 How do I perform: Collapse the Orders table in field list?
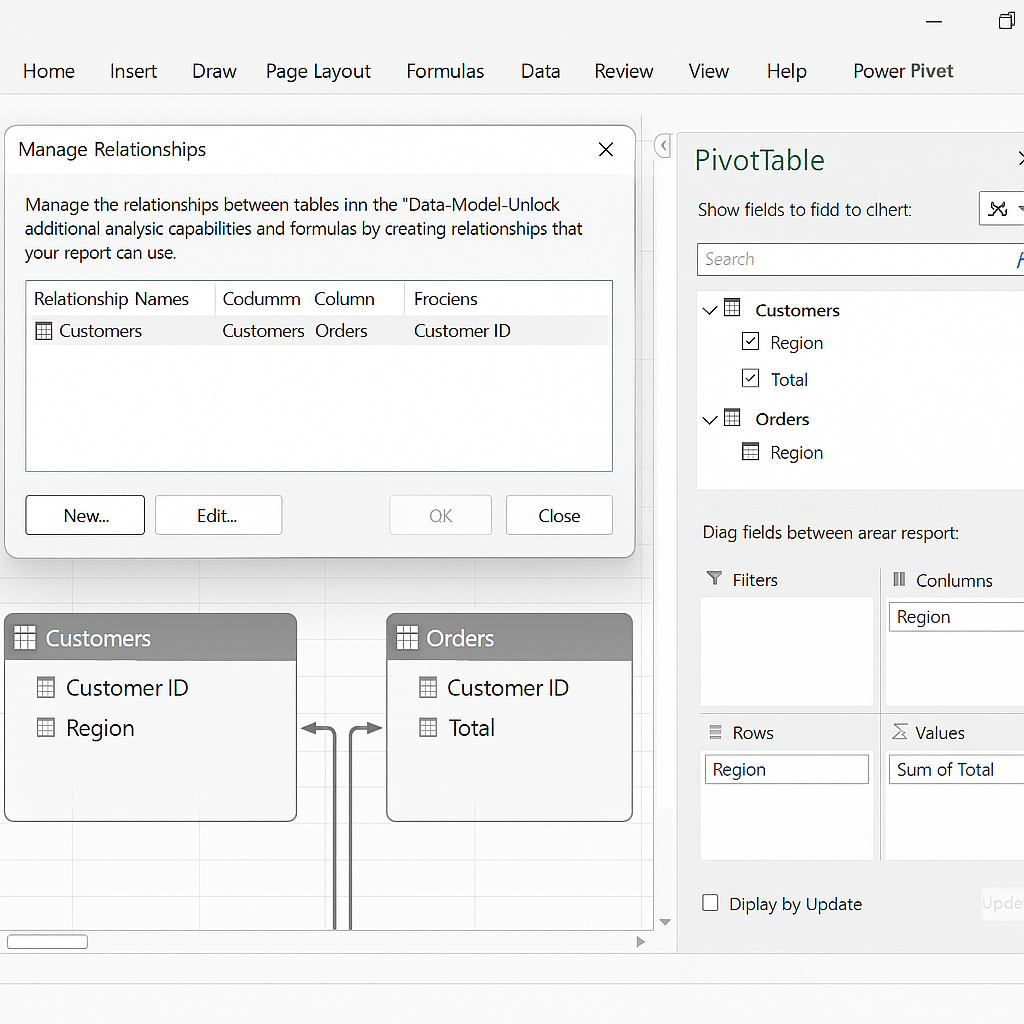710,420
